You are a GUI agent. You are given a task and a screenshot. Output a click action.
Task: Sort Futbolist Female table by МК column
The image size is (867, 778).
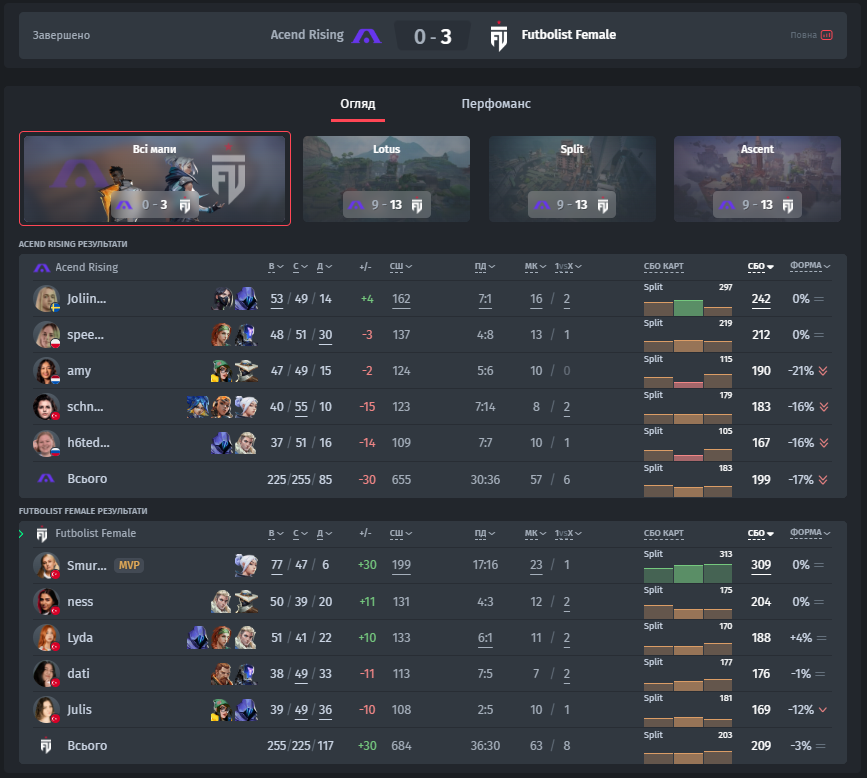tap(535, 534)
